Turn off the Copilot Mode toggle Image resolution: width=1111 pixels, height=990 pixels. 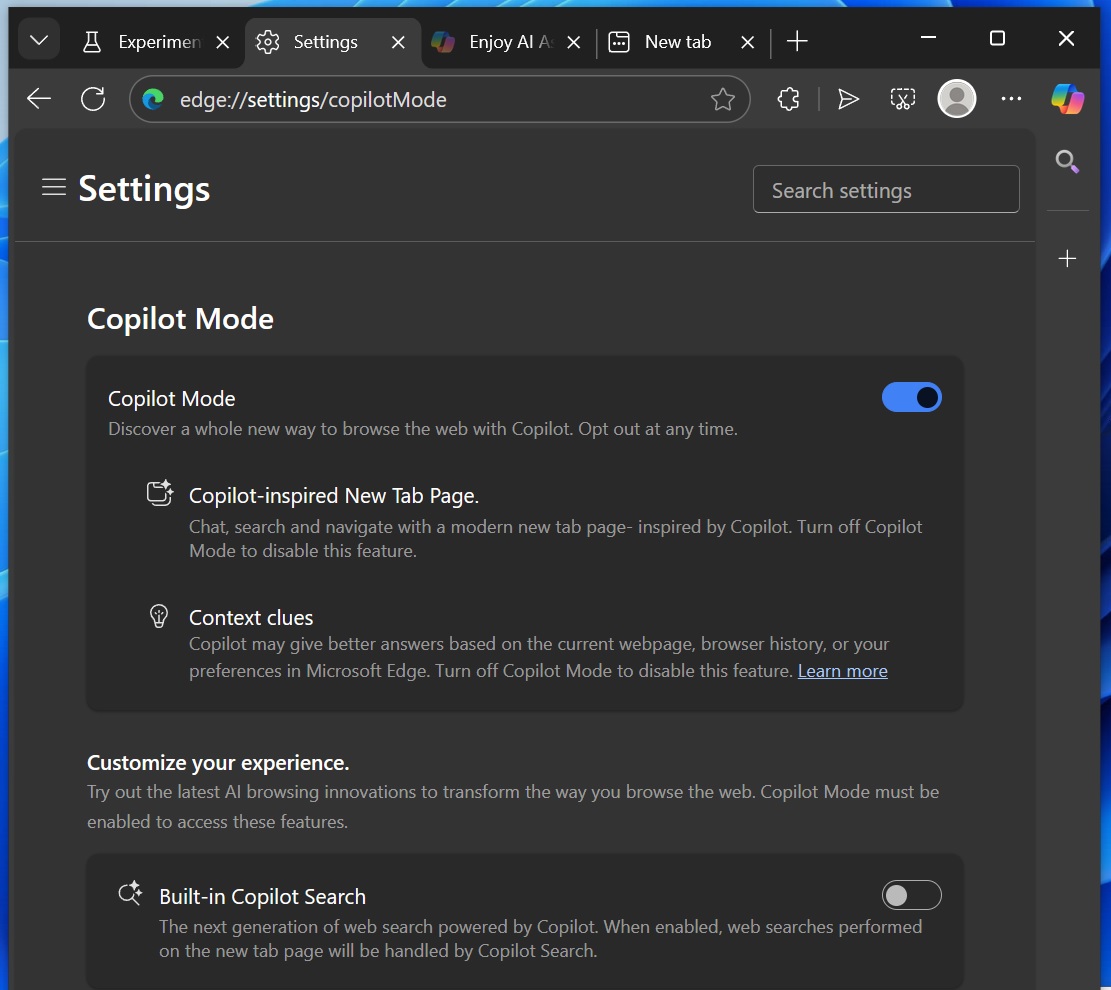click(911, 398)
